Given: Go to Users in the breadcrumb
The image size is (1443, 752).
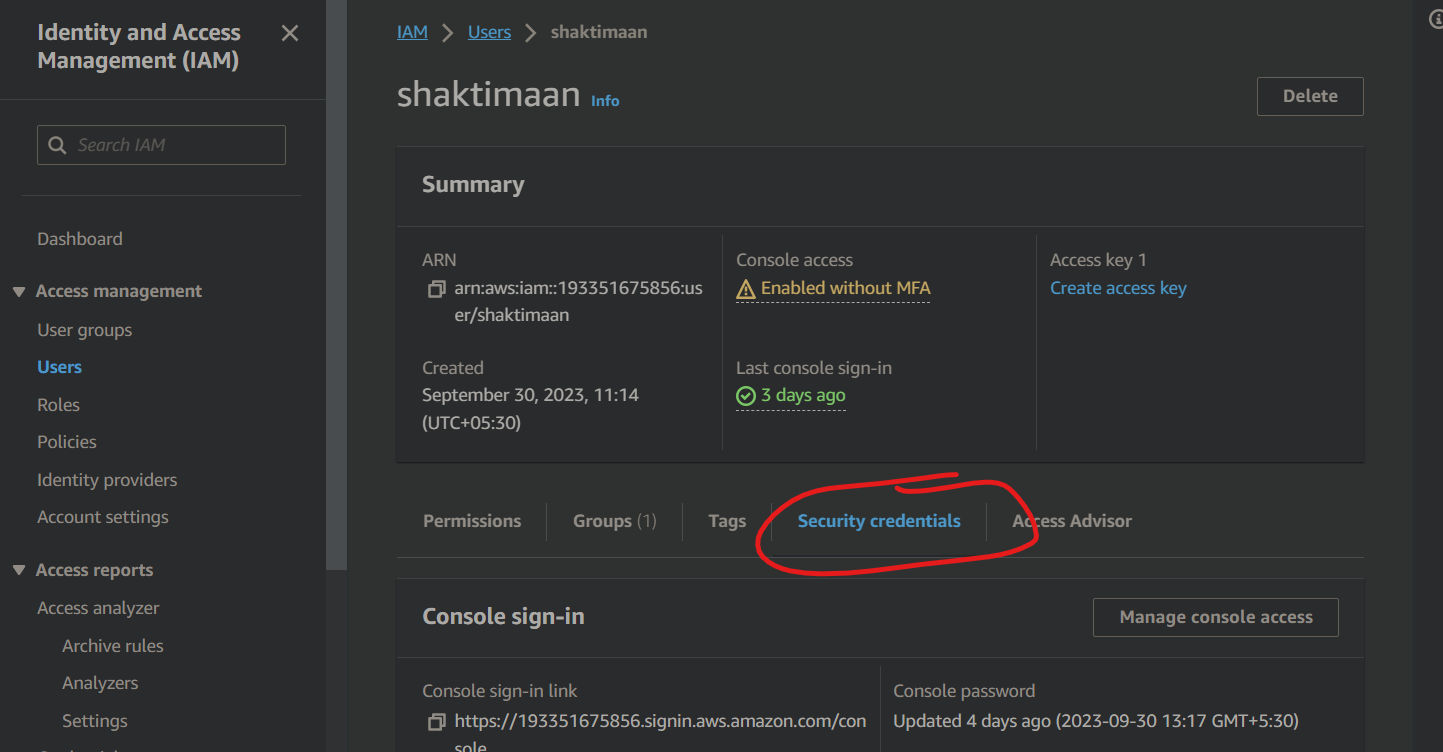Looking at the screenshot, I should point(489,32).
